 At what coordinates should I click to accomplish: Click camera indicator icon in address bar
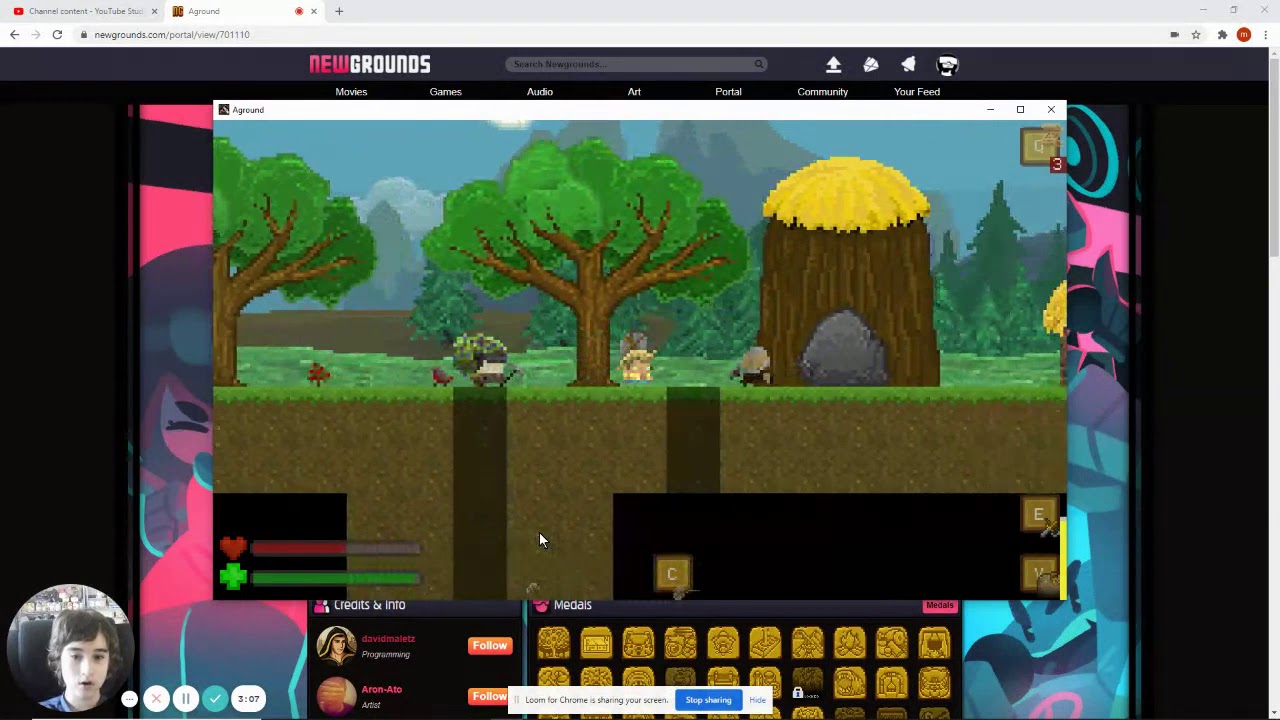1174,34
